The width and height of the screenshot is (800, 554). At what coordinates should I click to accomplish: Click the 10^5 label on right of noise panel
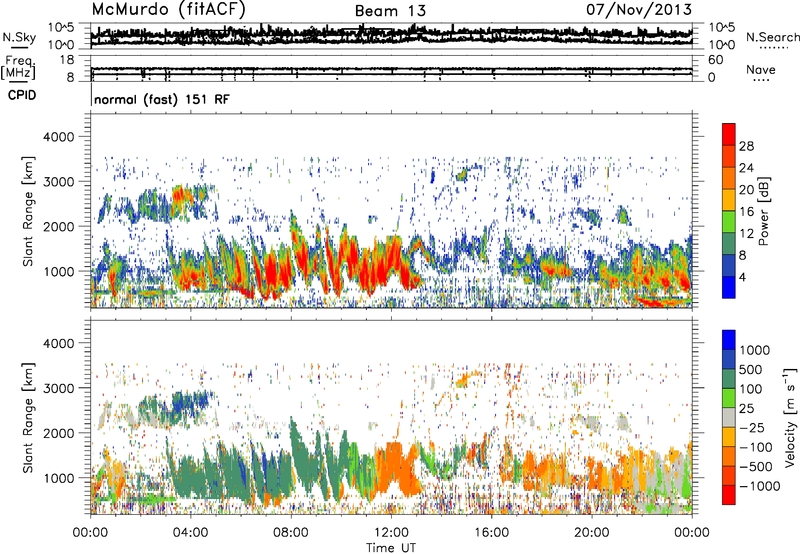pyautogui.click(x=721, y=27)
